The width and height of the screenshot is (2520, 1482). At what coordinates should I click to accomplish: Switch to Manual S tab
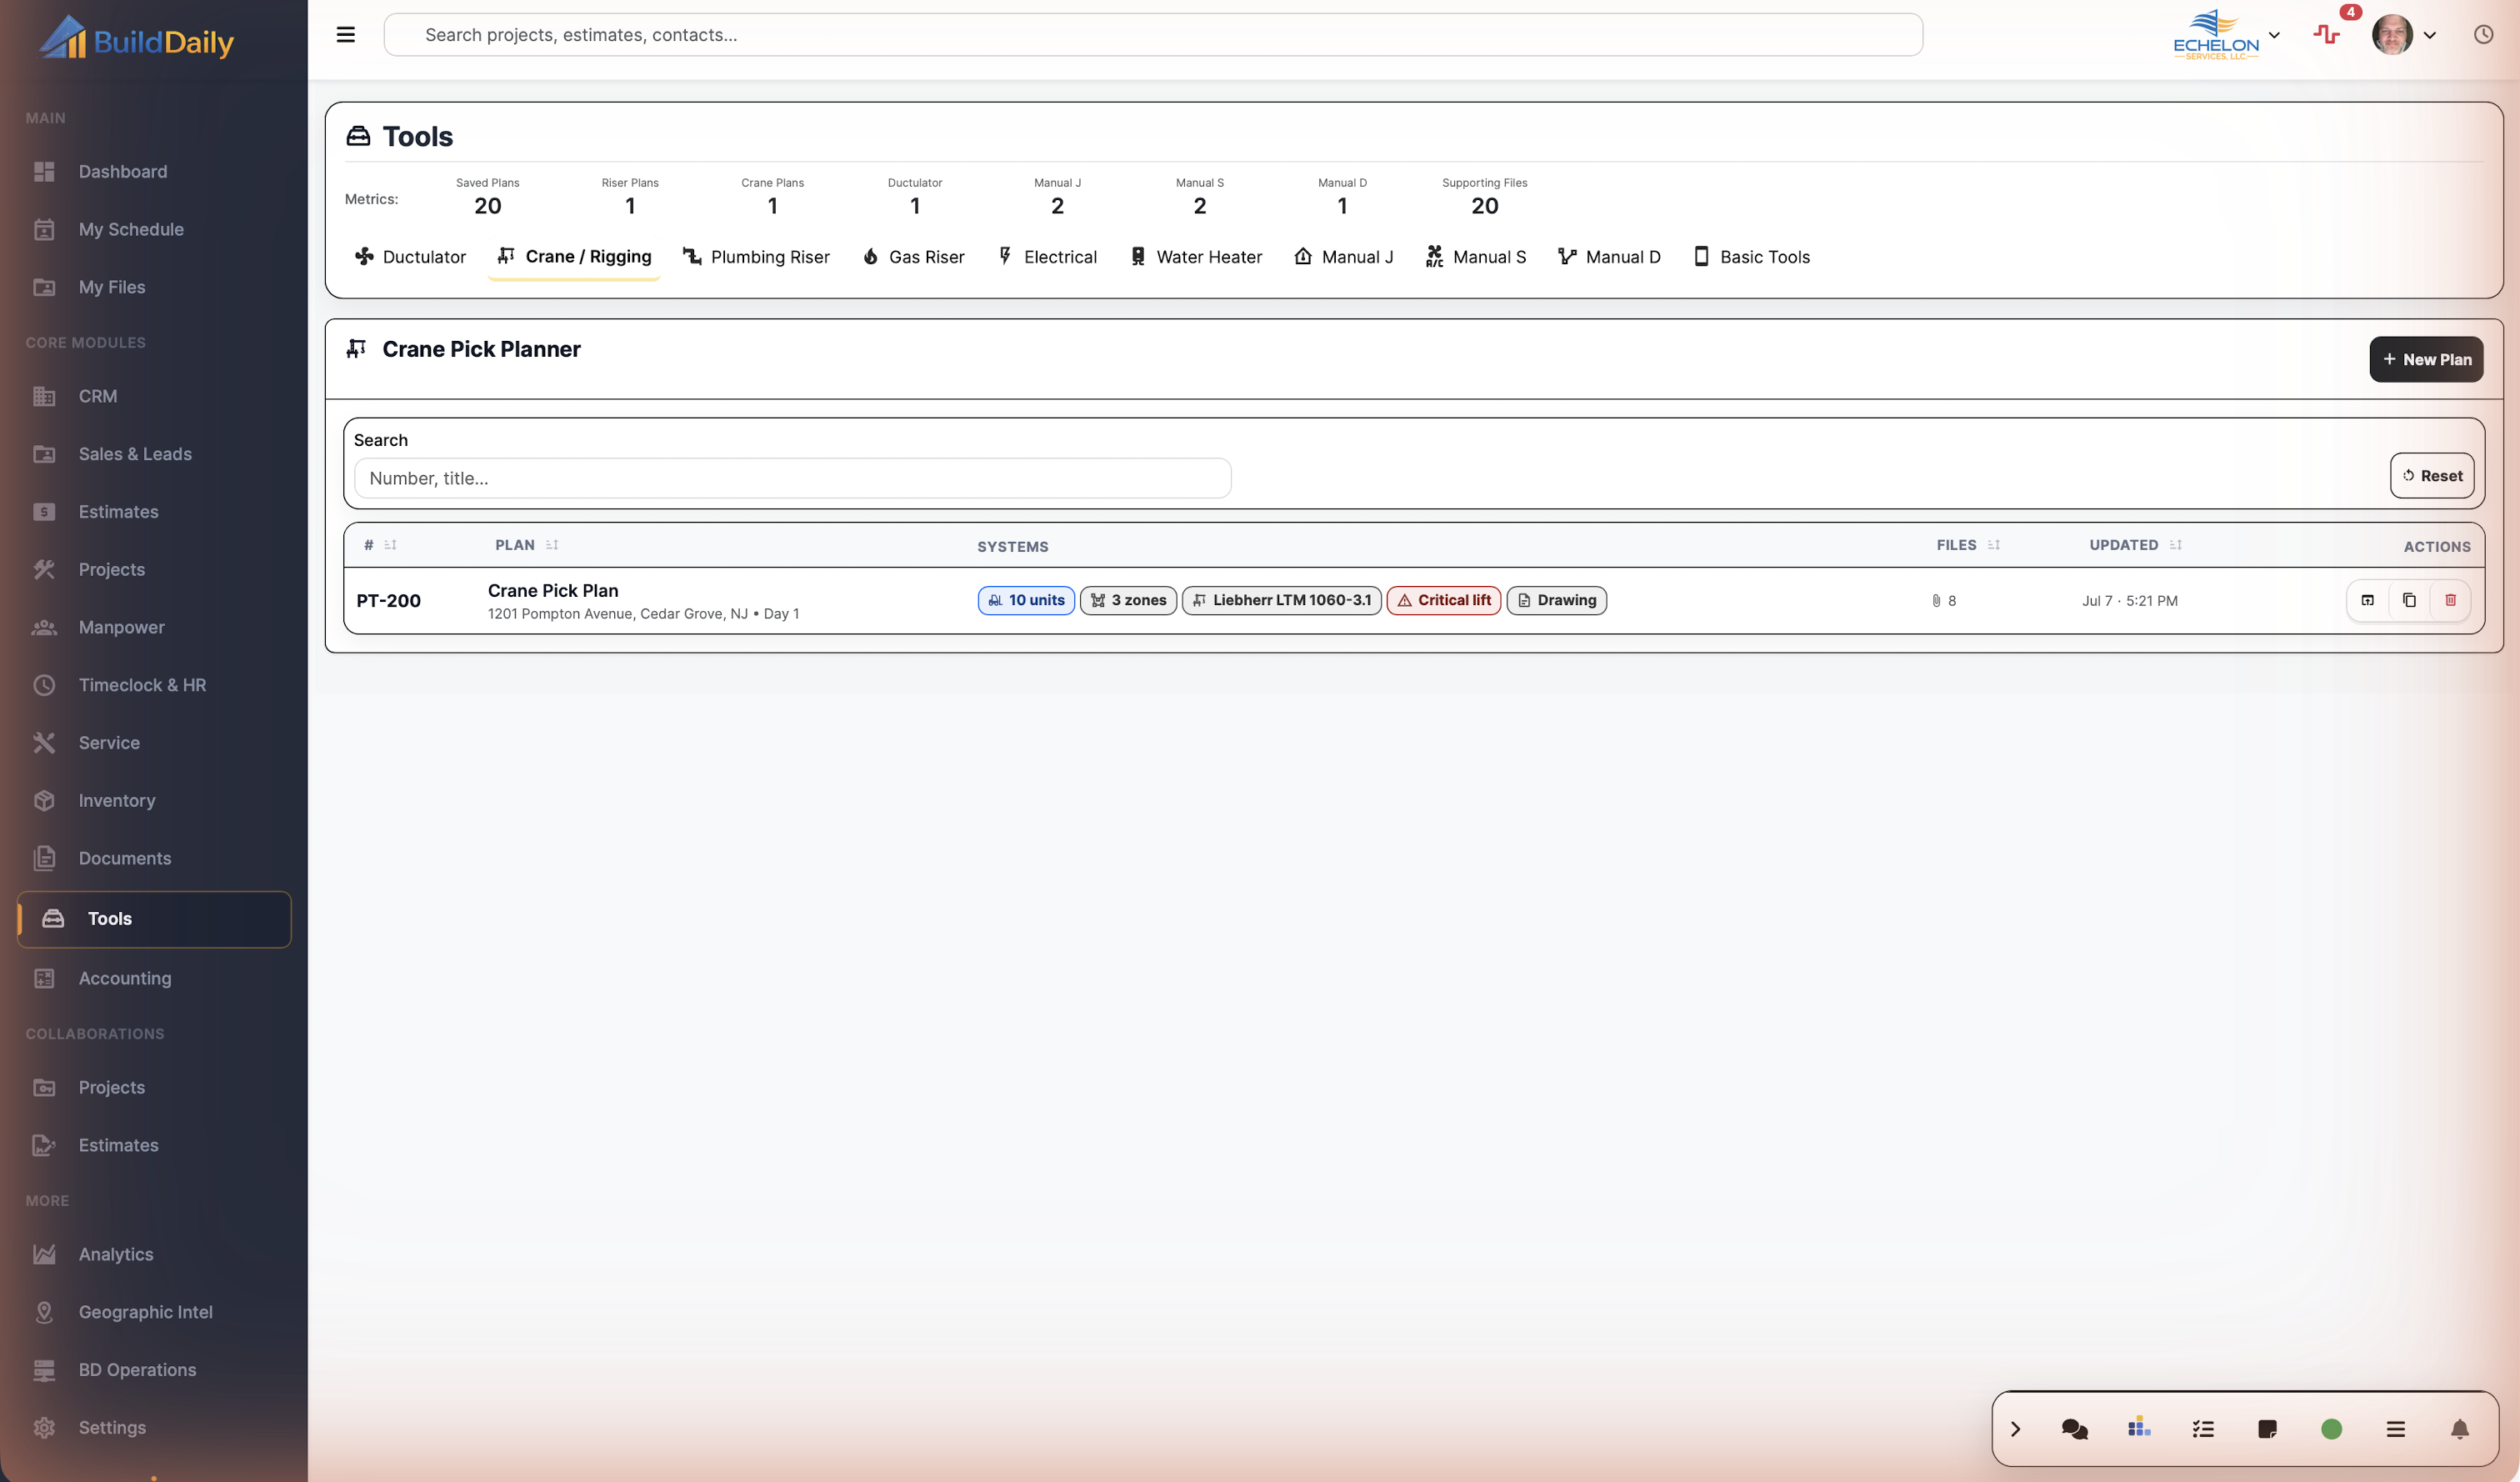click(1475, 257)
